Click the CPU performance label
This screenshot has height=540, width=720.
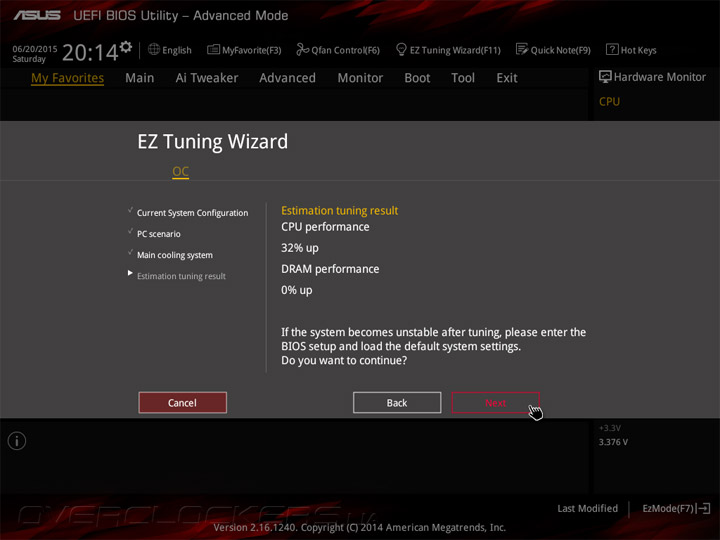(325, 227)
